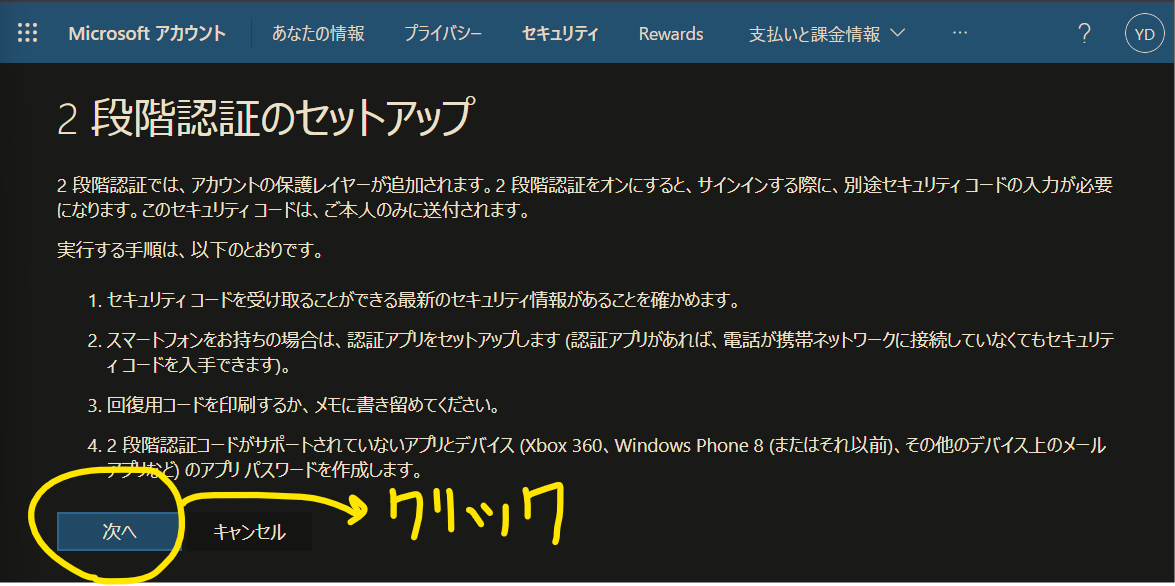Click the text 実行する手順は、以下のとおりです。
Screen dimensions: 1175x586
coord(190,250)
